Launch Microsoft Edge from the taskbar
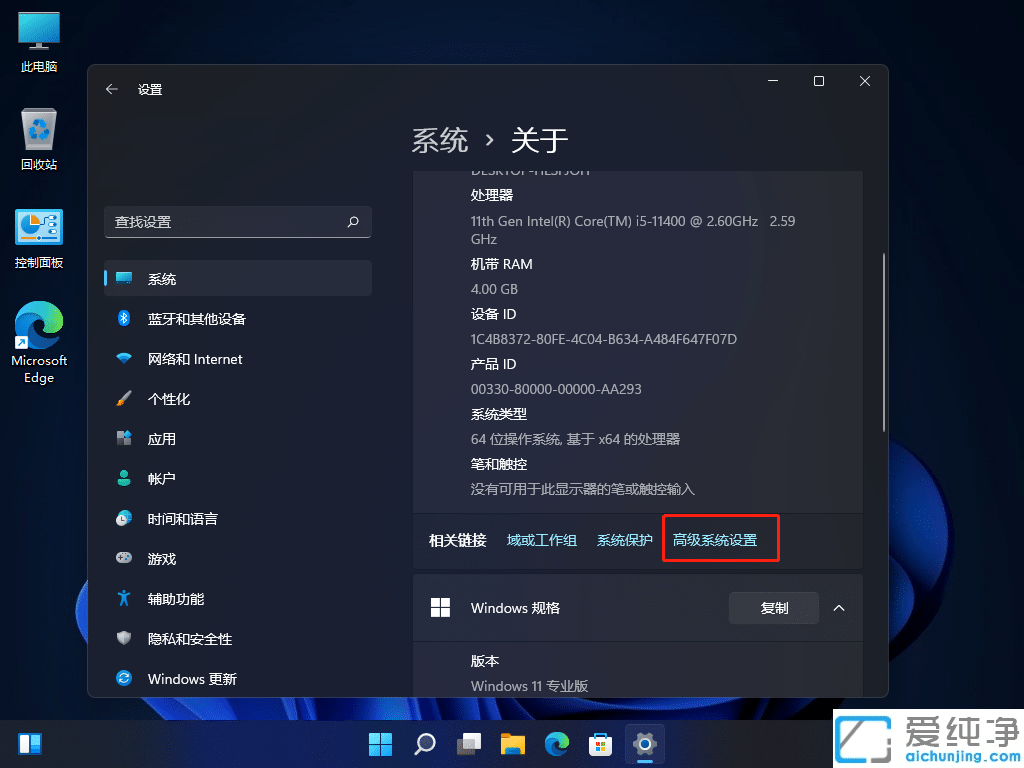Viewport: 1024px width, 768px height. coord(556,744)
